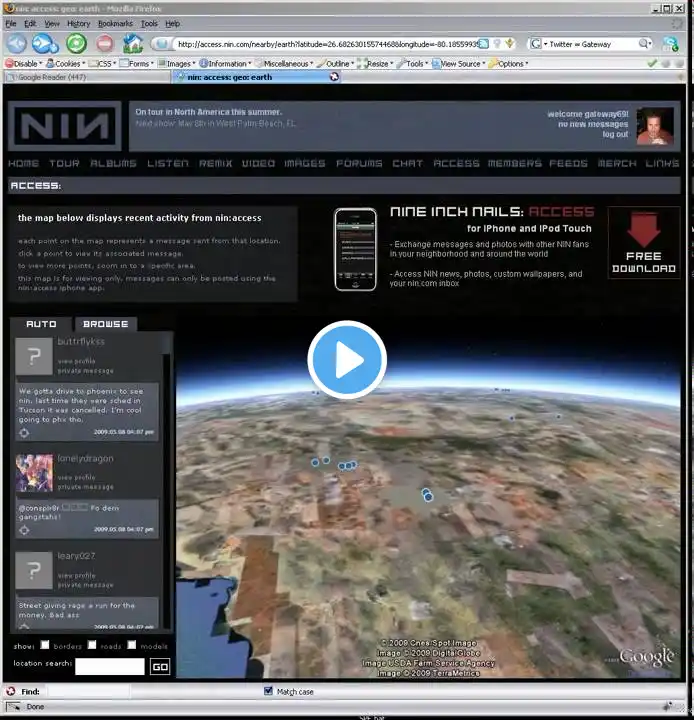Click the Google logo on the map
Viewport: 694px width, 720px height.
[647, 657]
